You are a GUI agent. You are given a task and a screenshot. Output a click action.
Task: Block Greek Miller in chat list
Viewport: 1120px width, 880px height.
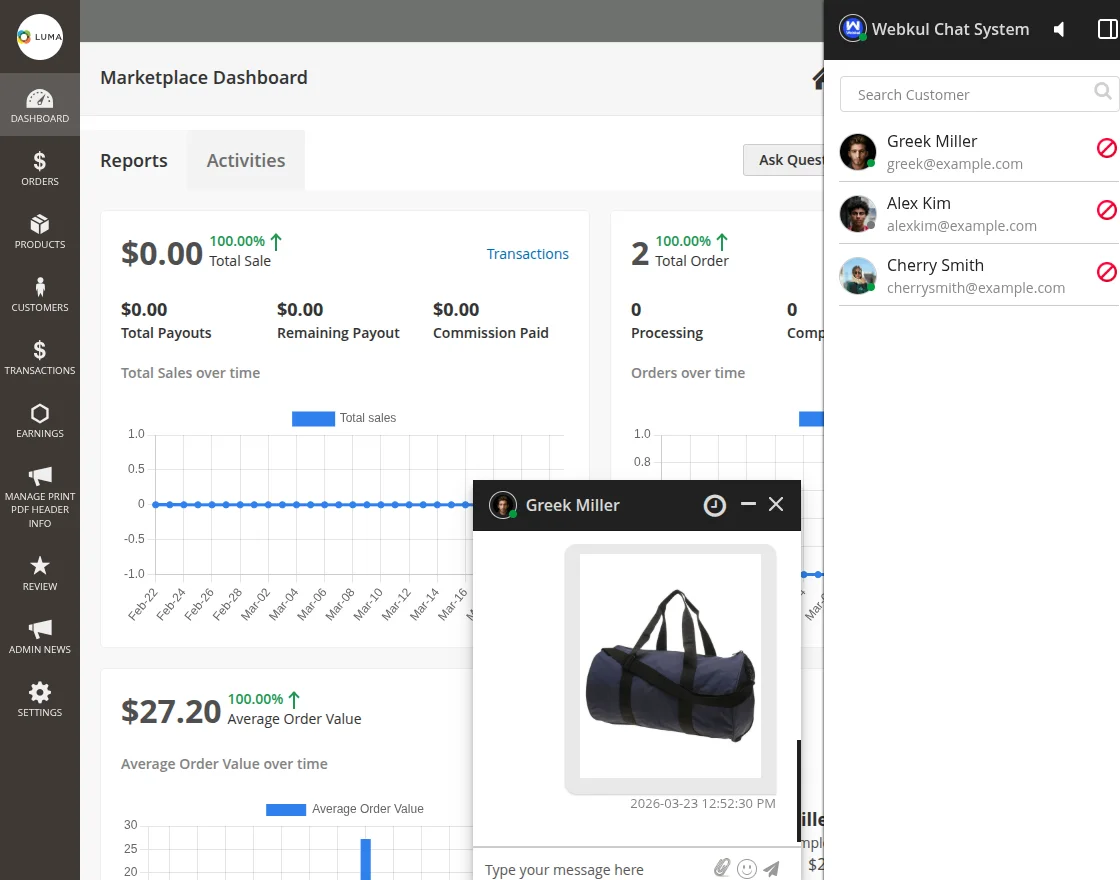pyautogui.click(x=1106, y=148)
